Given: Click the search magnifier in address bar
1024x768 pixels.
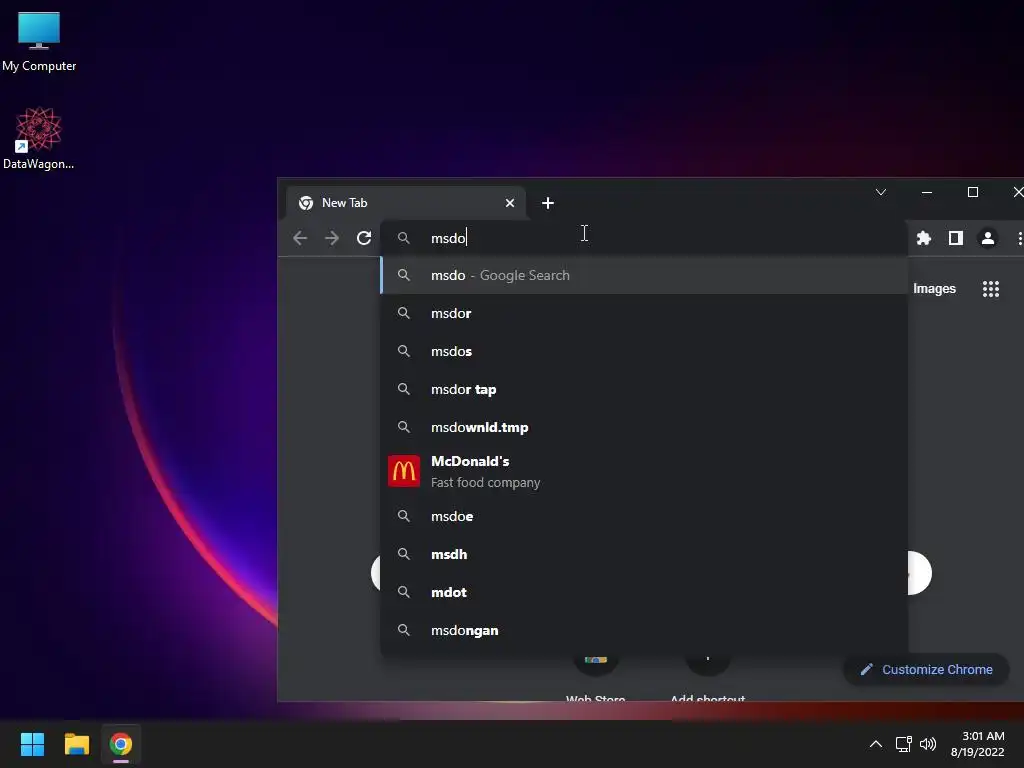Looking at the screenshot, I should coord(404,238).
